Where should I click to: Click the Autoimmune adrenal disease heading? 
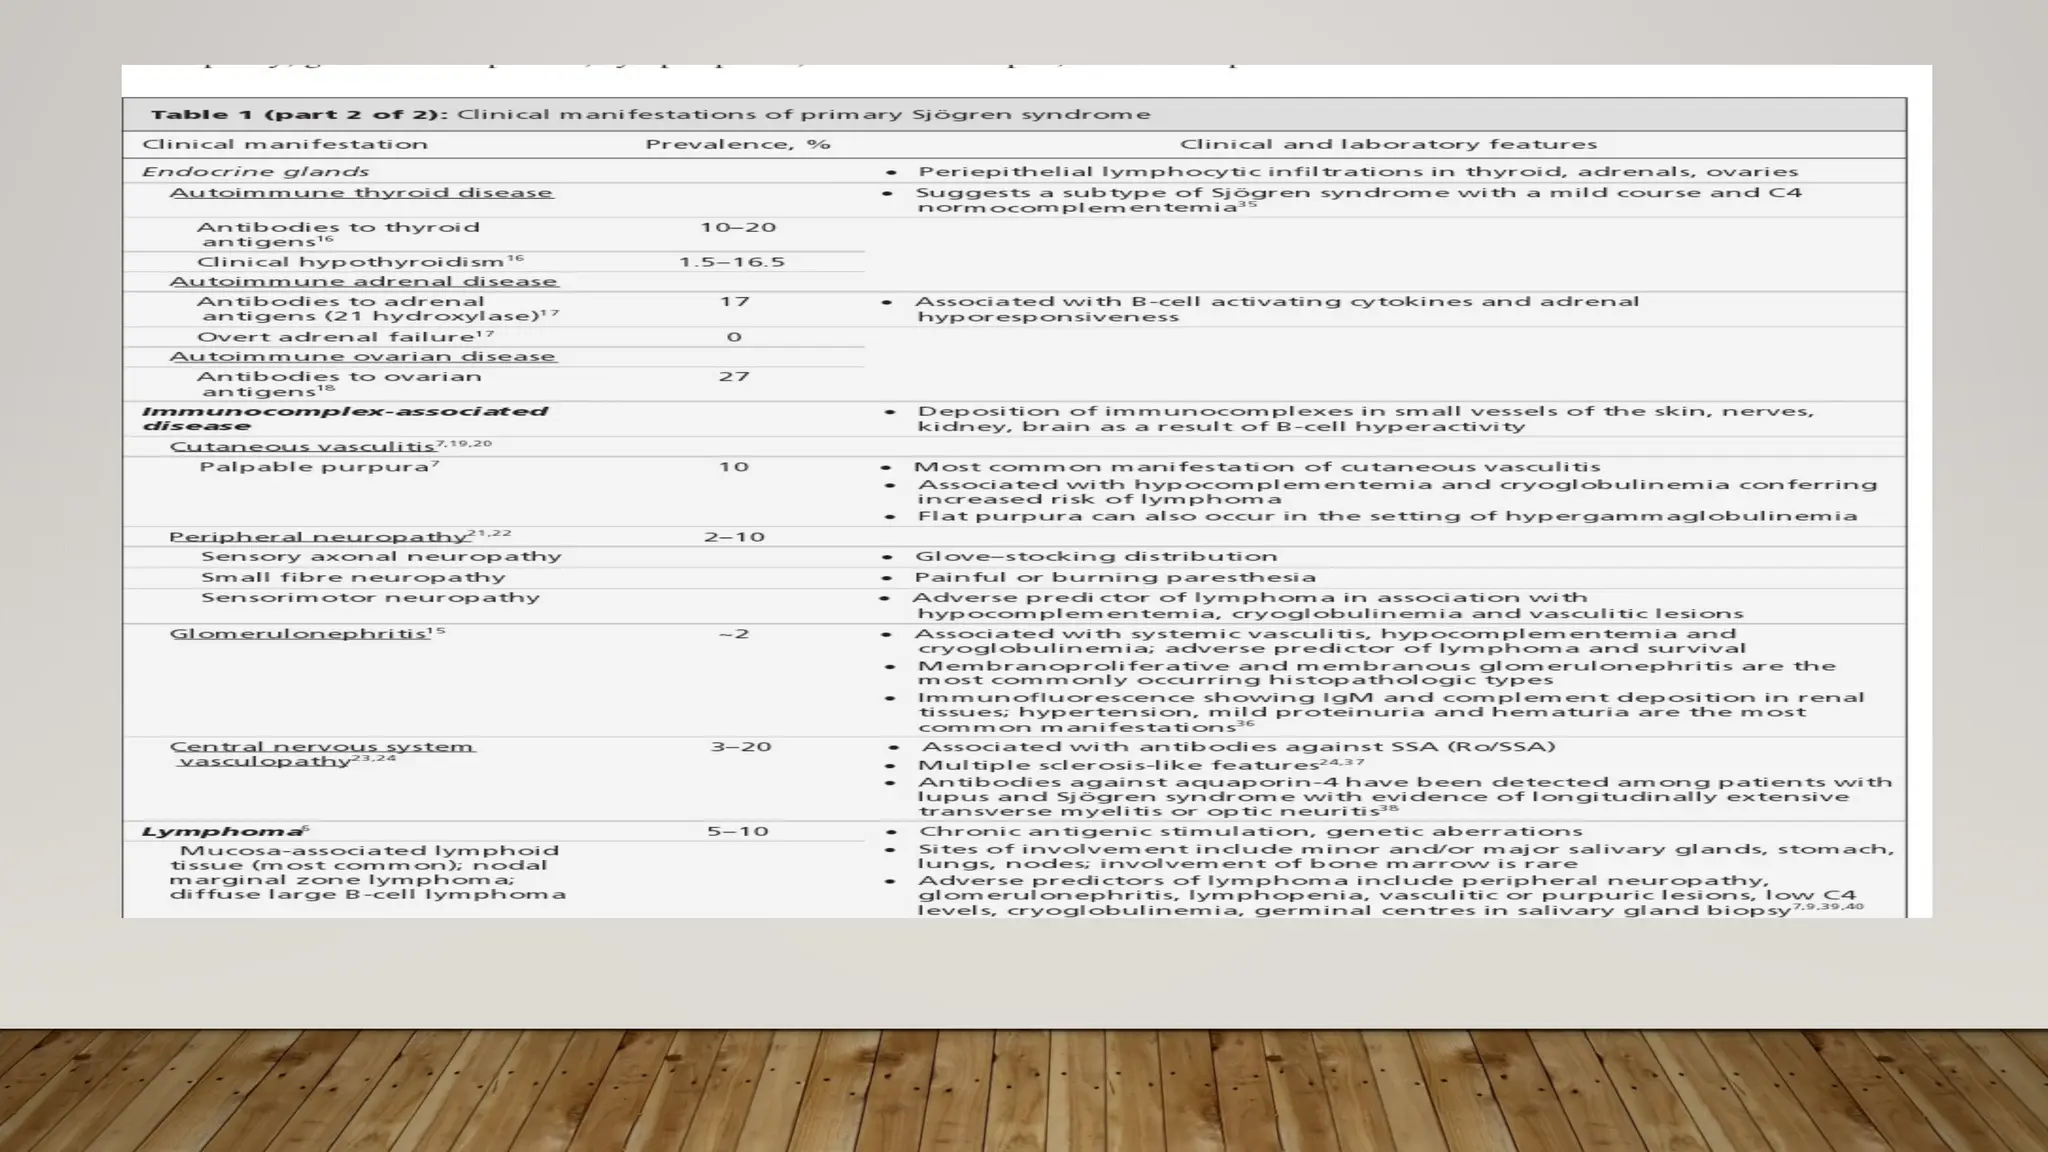(363, 282)
